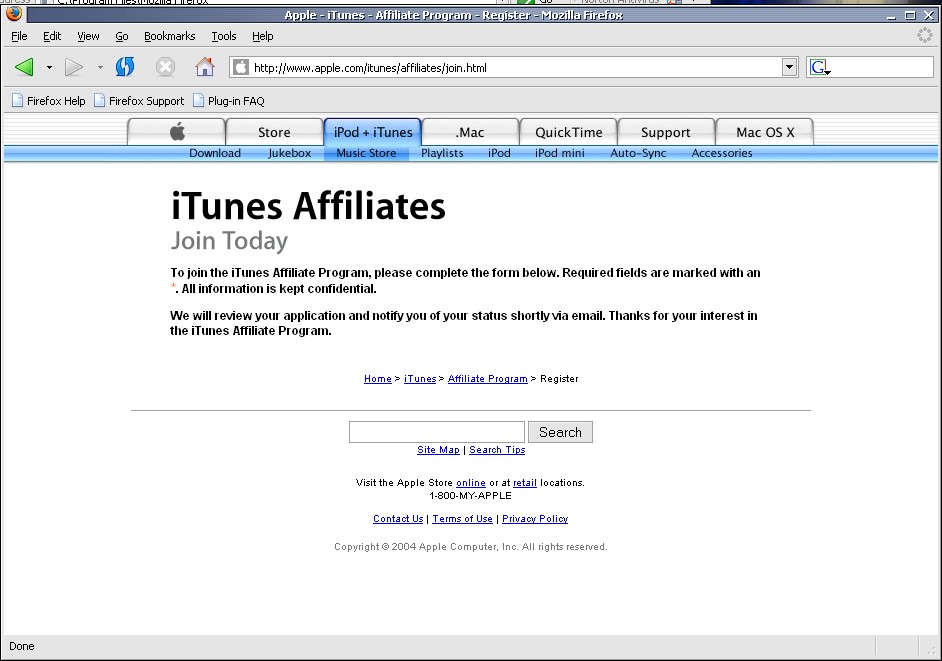Open the Plug-in FAQ bookmark
This screenshot has width=942, height=661.
pos(229,101)
